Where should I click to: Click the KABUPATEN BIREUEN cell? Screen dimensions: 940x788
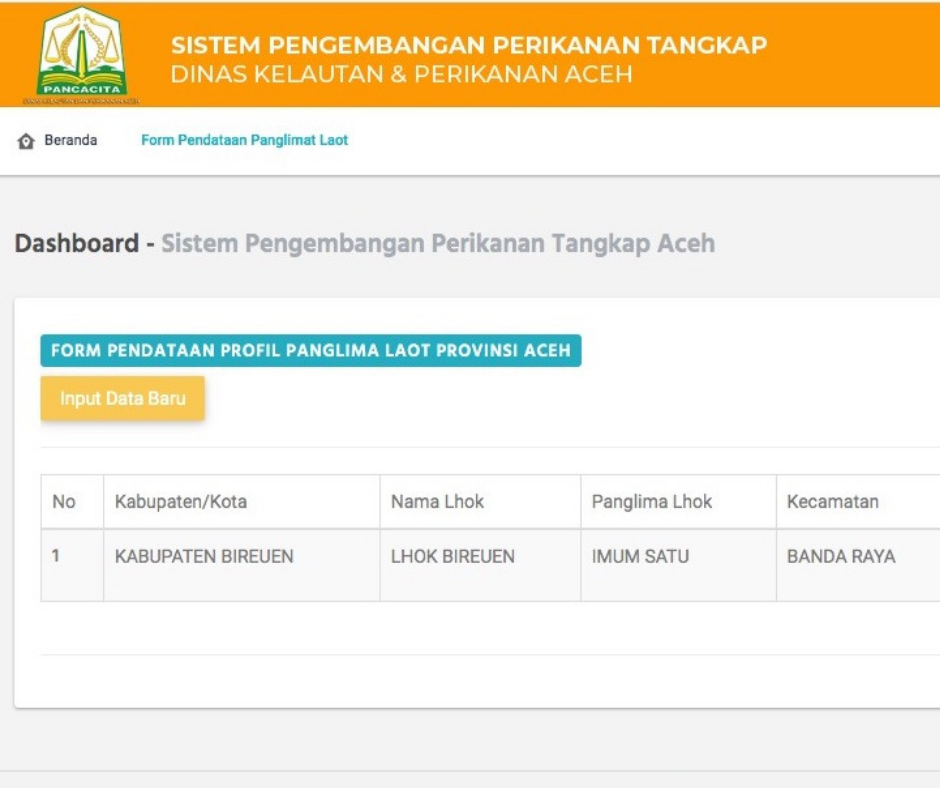pos(204,556)
